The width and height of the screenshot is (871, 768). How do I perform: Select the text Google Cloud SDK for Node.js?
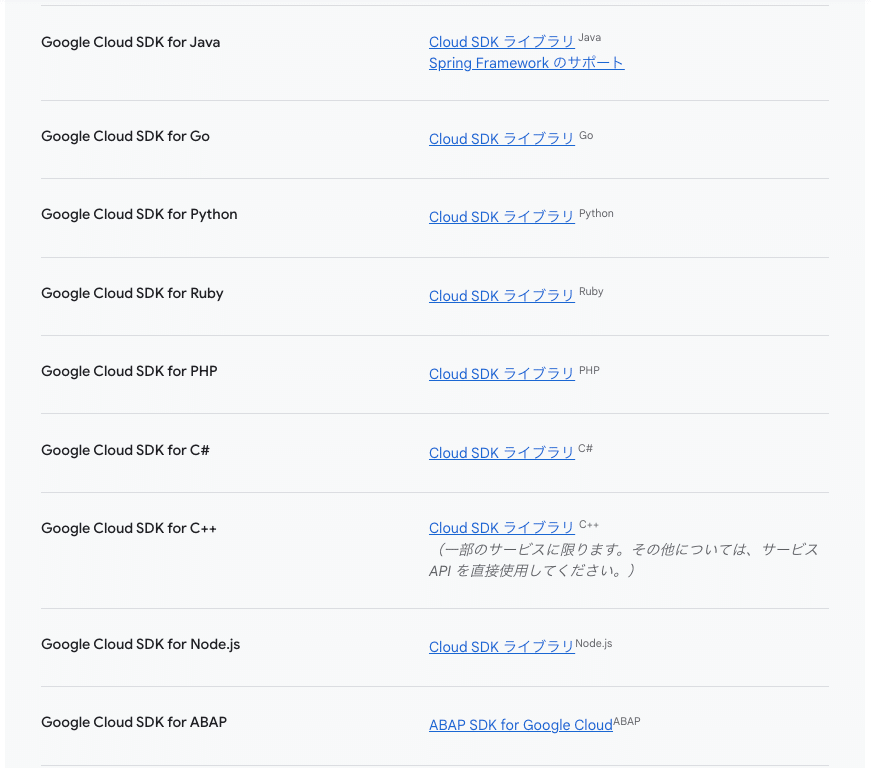click(141, 644)
